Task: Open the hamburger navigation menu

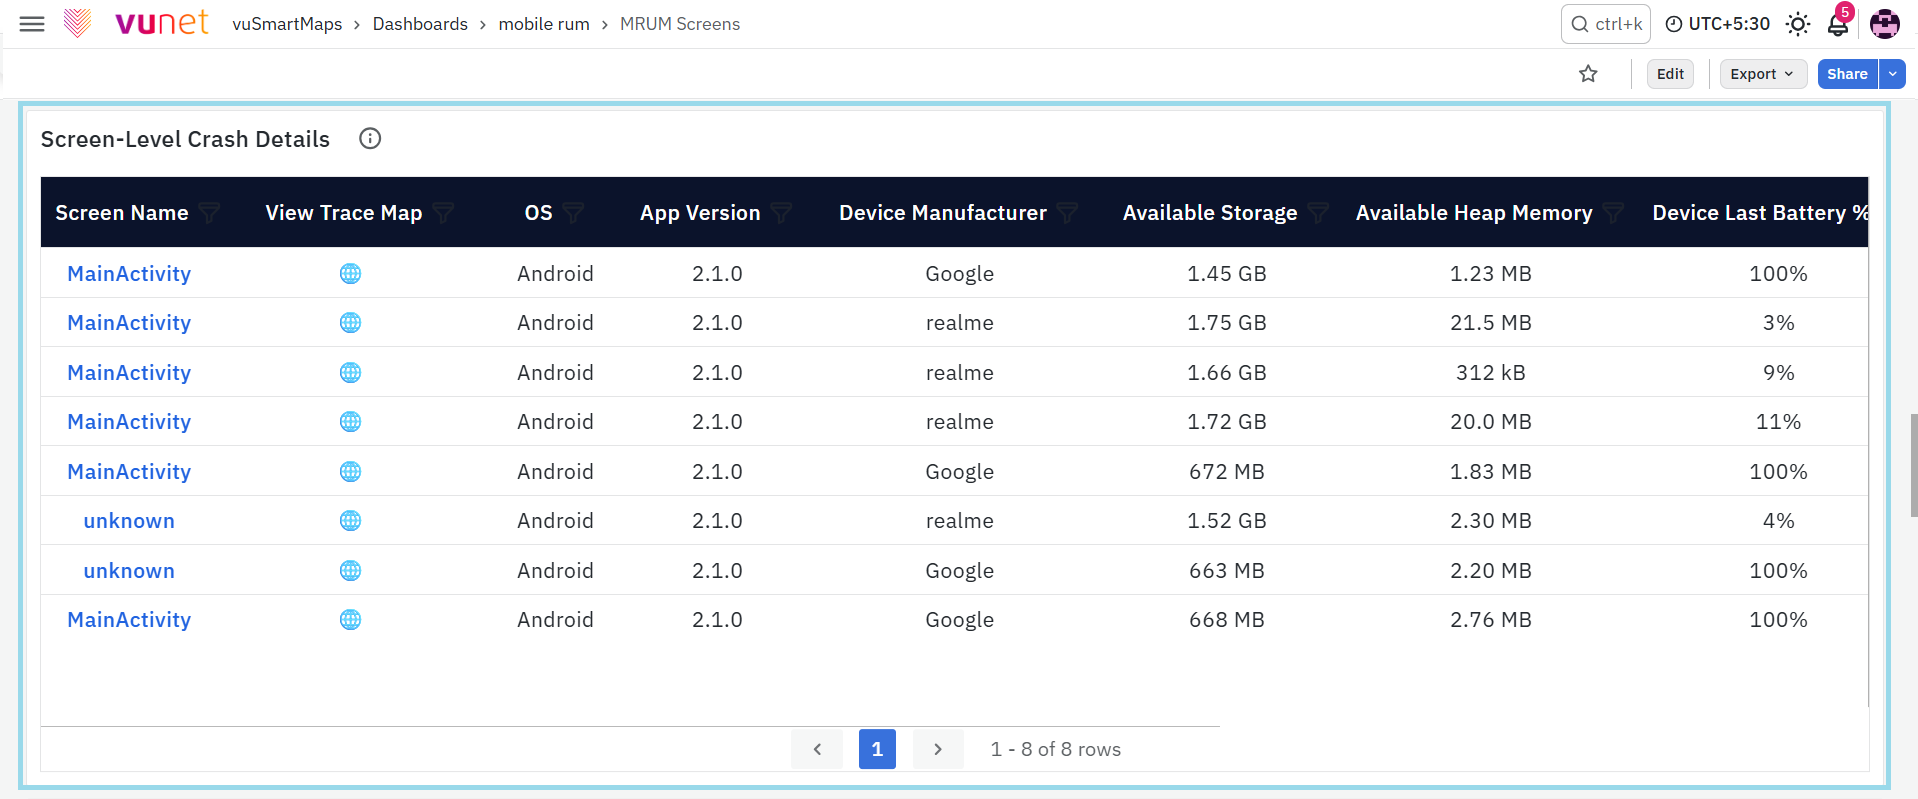Action: tap(32, 24)
